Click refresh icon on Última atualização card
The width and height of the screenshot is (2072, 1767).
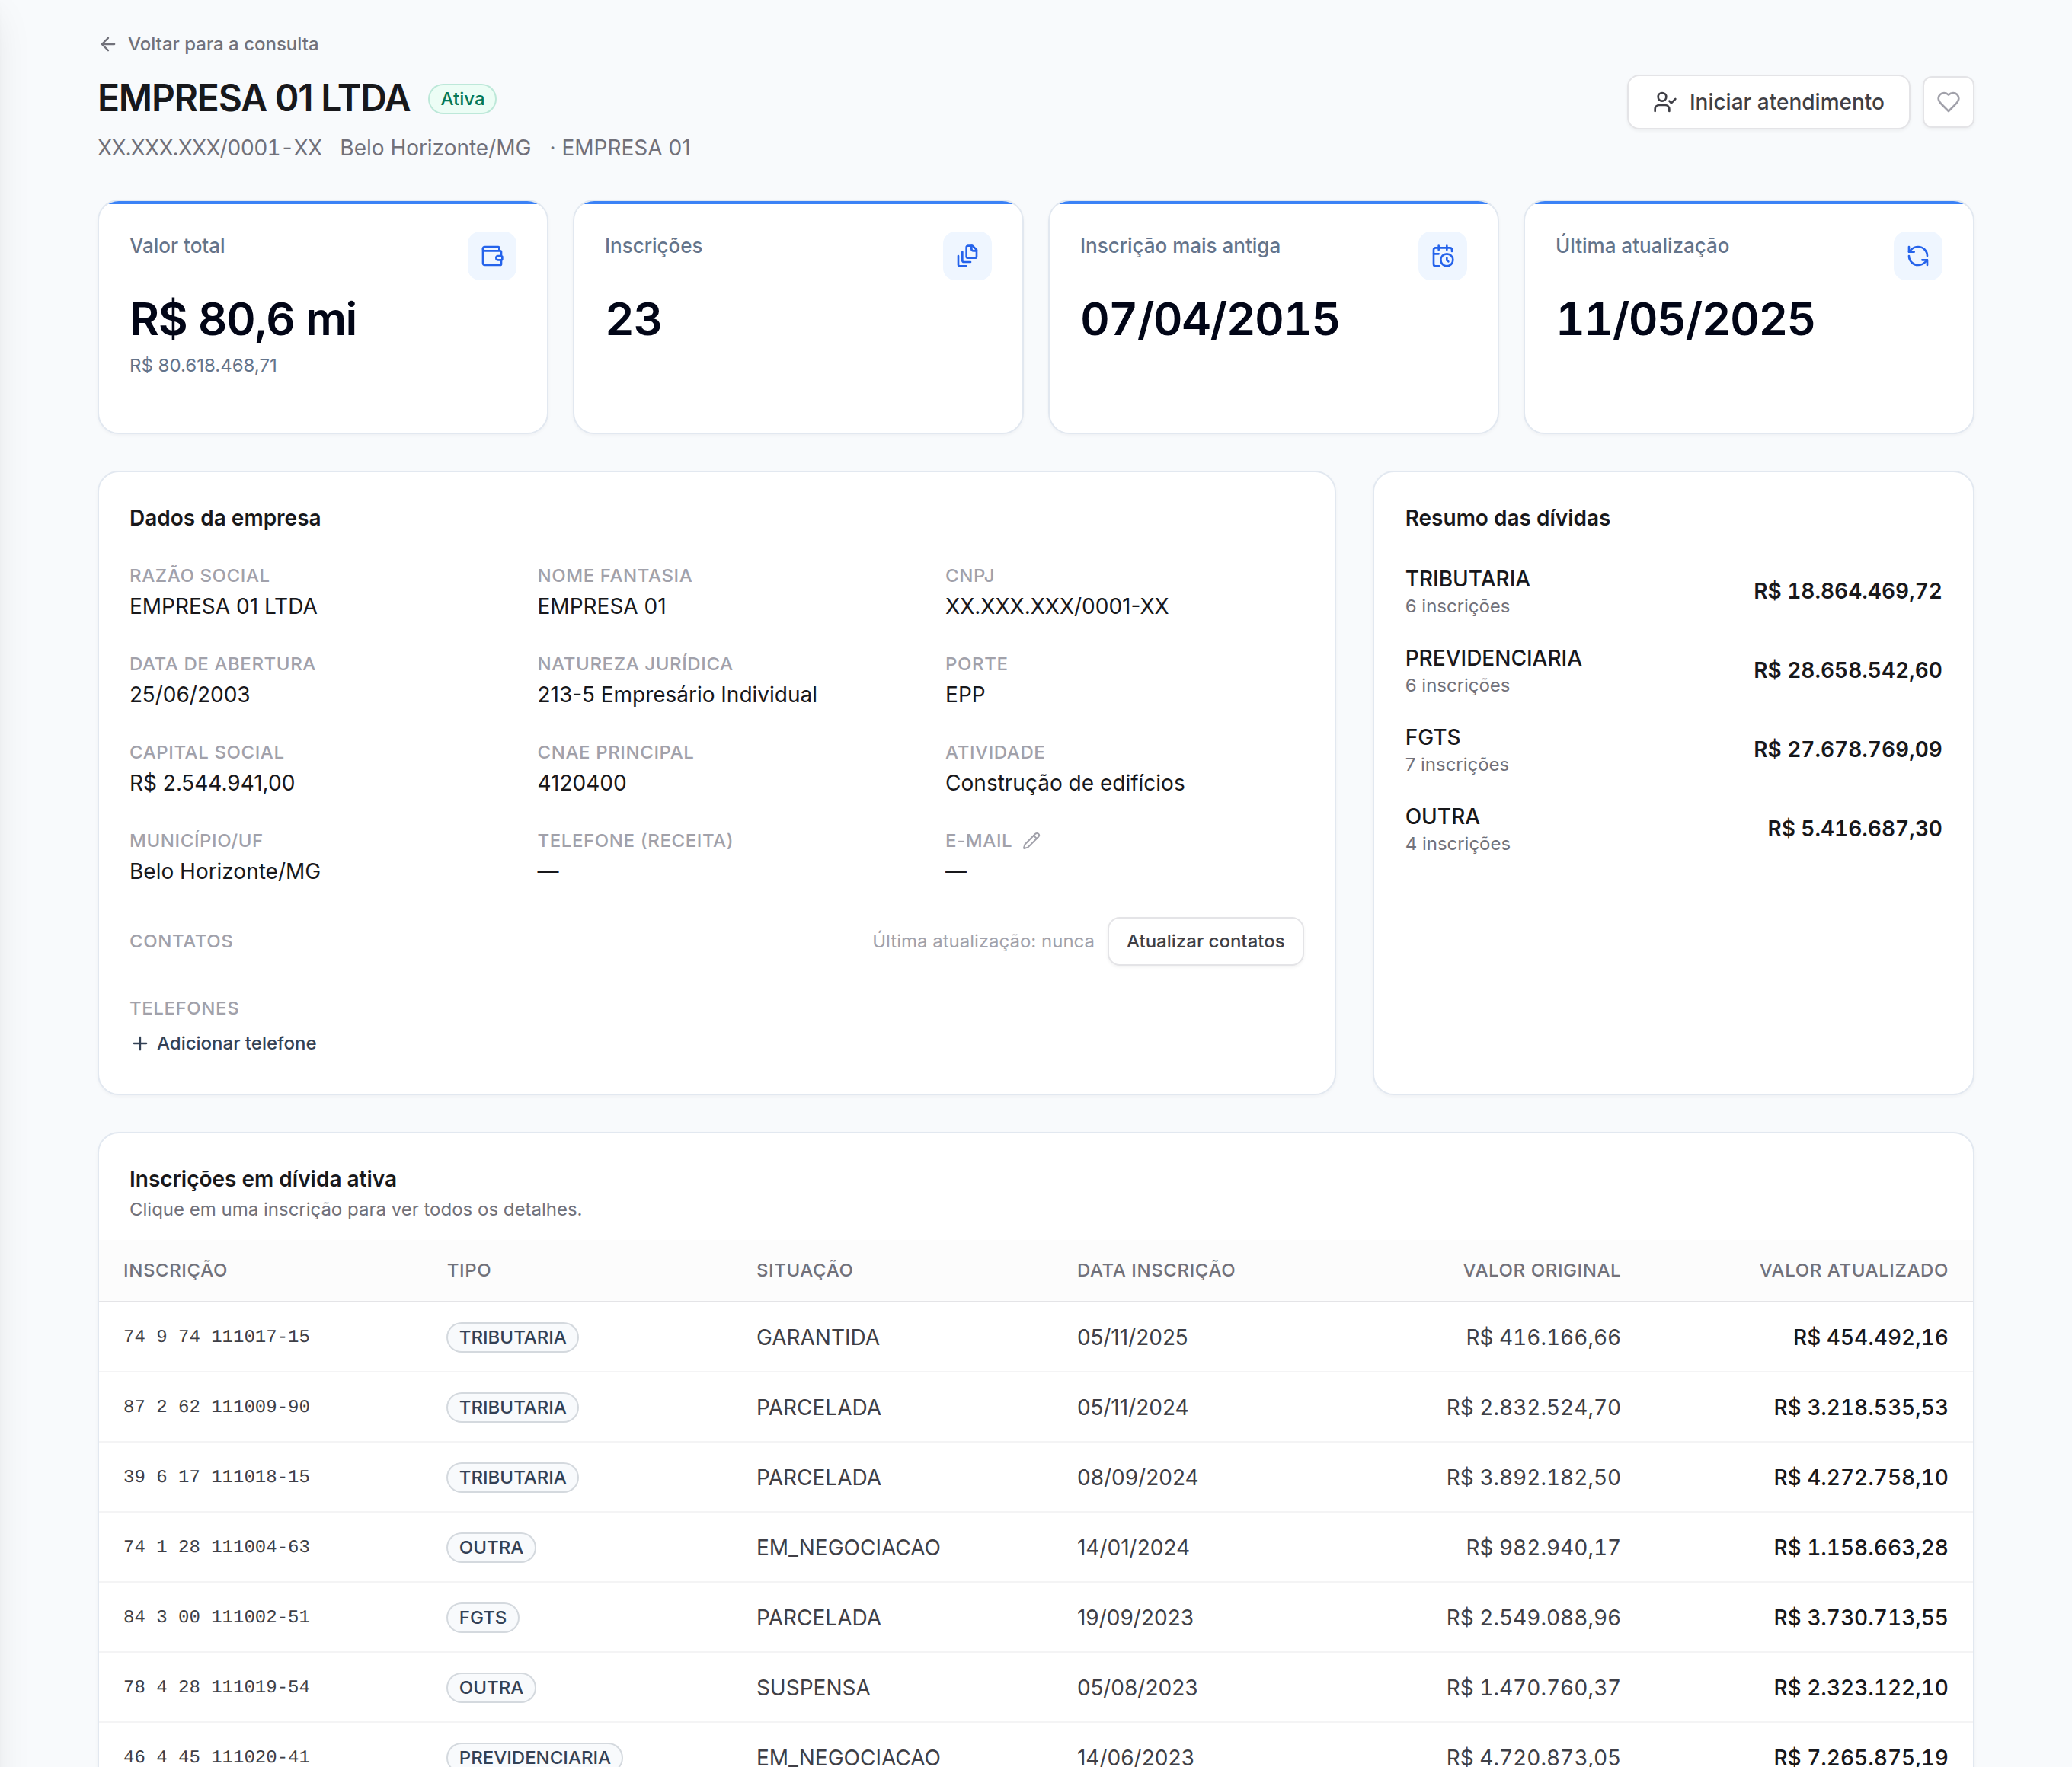pyautogui.click(x=1917, y=256)
